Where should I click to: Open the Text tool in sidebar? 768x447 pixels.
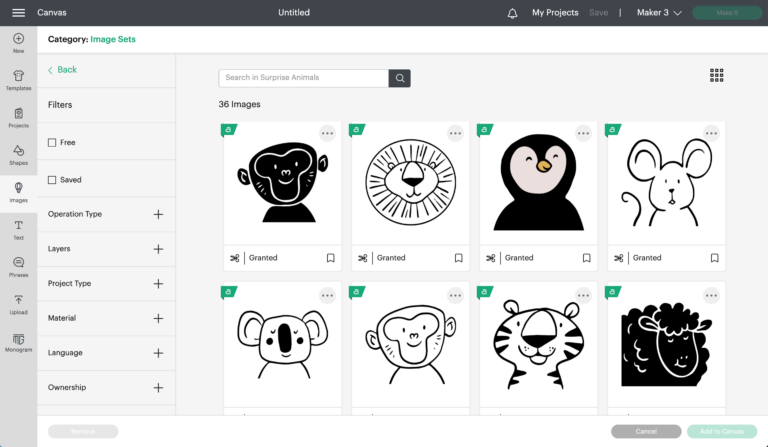[x=18, y=230]
